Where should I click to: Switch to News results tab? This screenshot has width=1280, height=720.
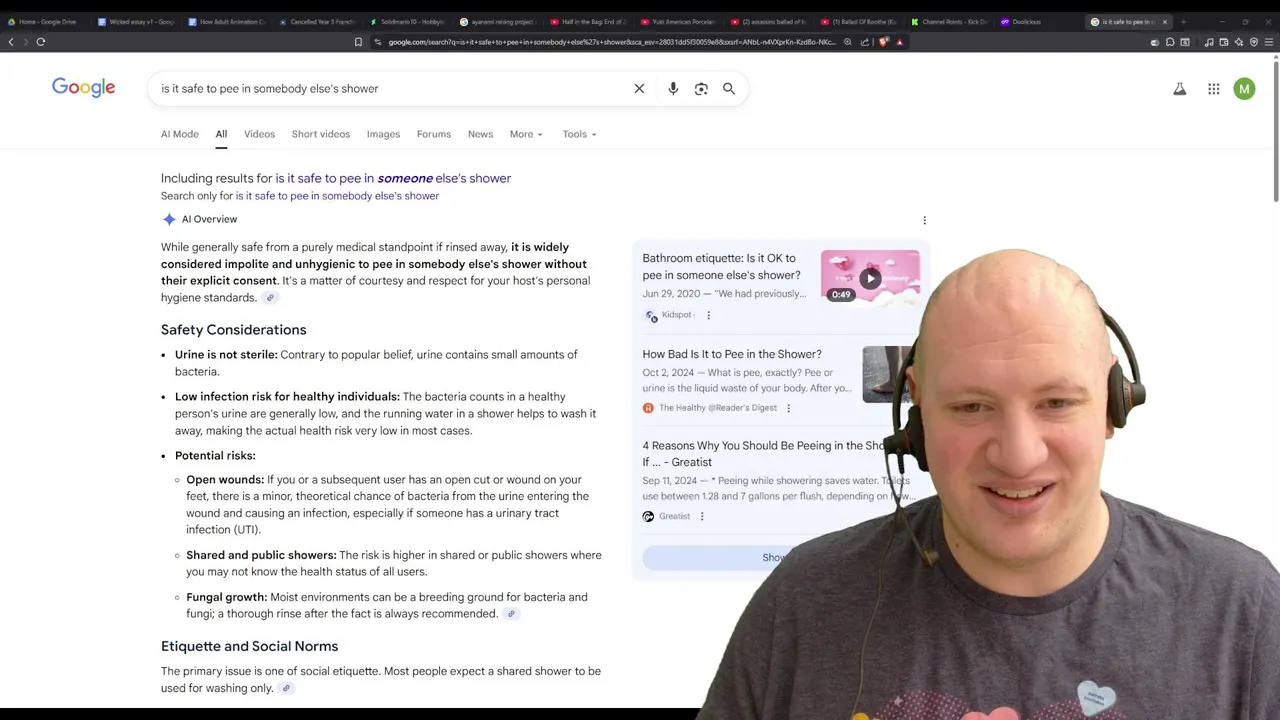[480, 134]
